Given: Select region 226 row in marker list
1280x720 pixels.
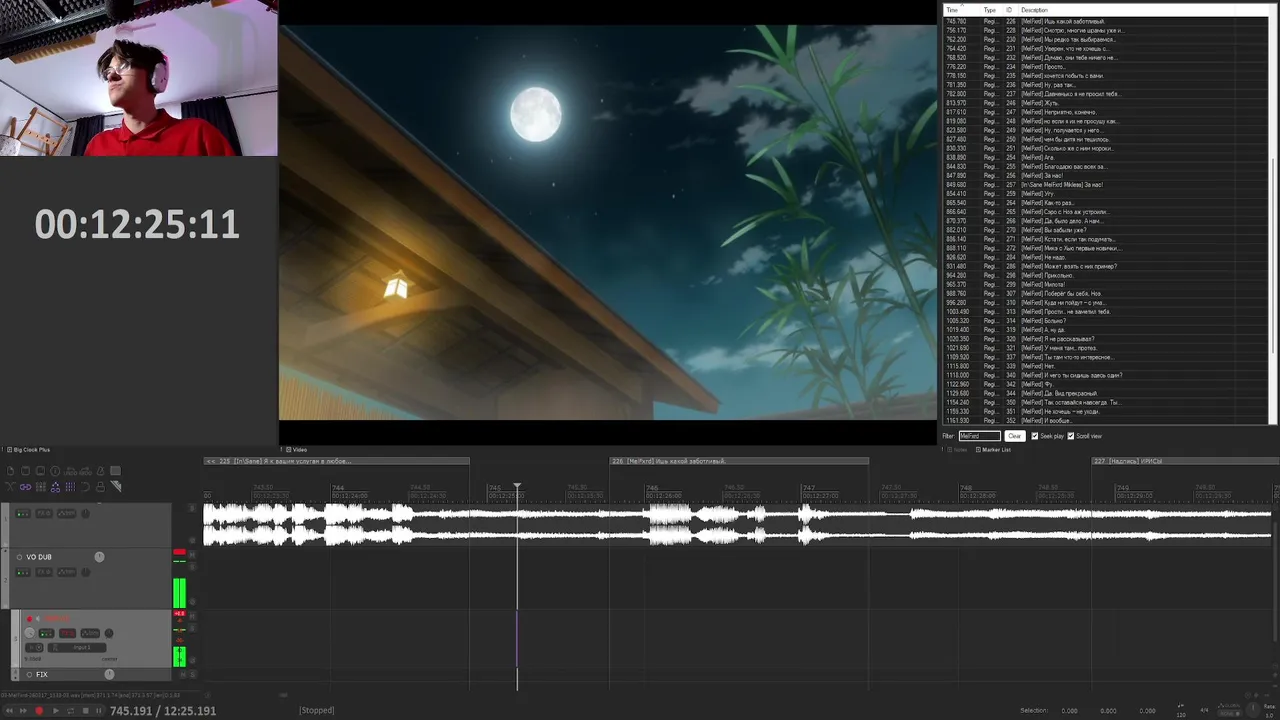Looking at the screenshot, I should tap(1105, 21).
